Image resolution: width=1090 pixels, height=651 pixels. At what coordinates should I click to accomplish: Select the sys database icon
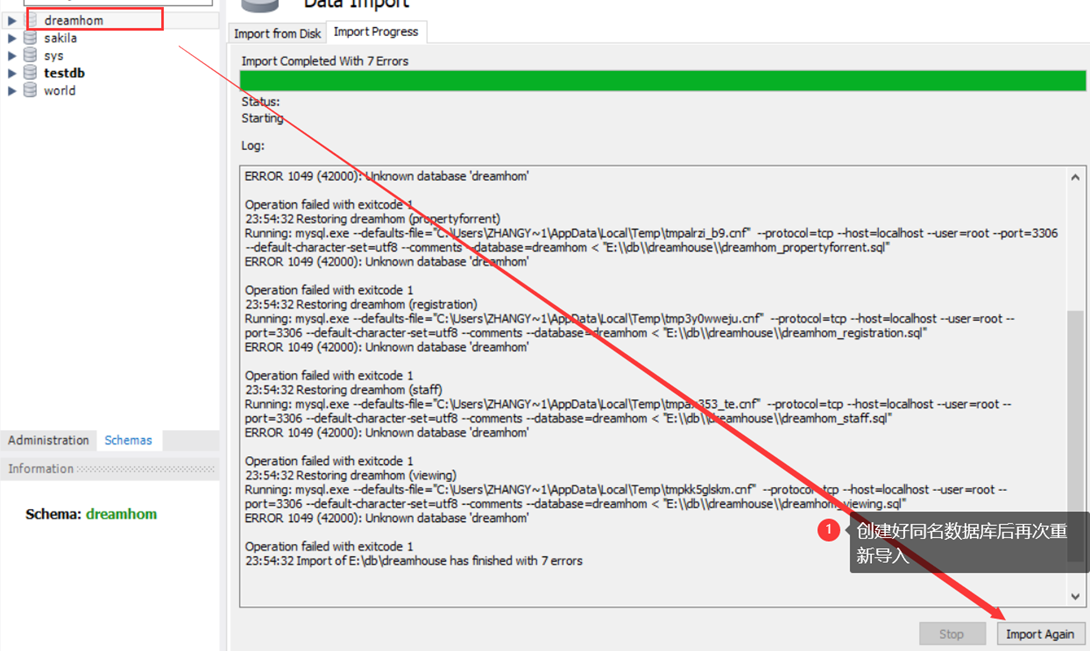click(30, 55)
